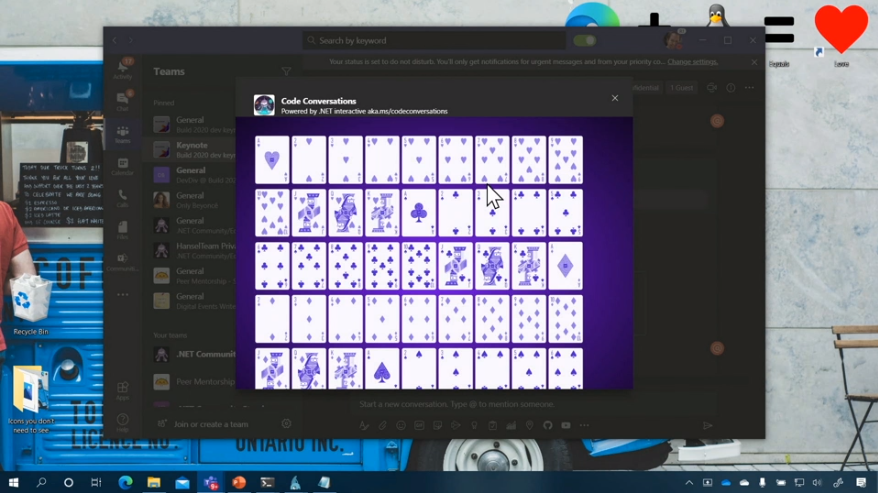Click the Code Conversations app avatar icon

tap(264, 105)
